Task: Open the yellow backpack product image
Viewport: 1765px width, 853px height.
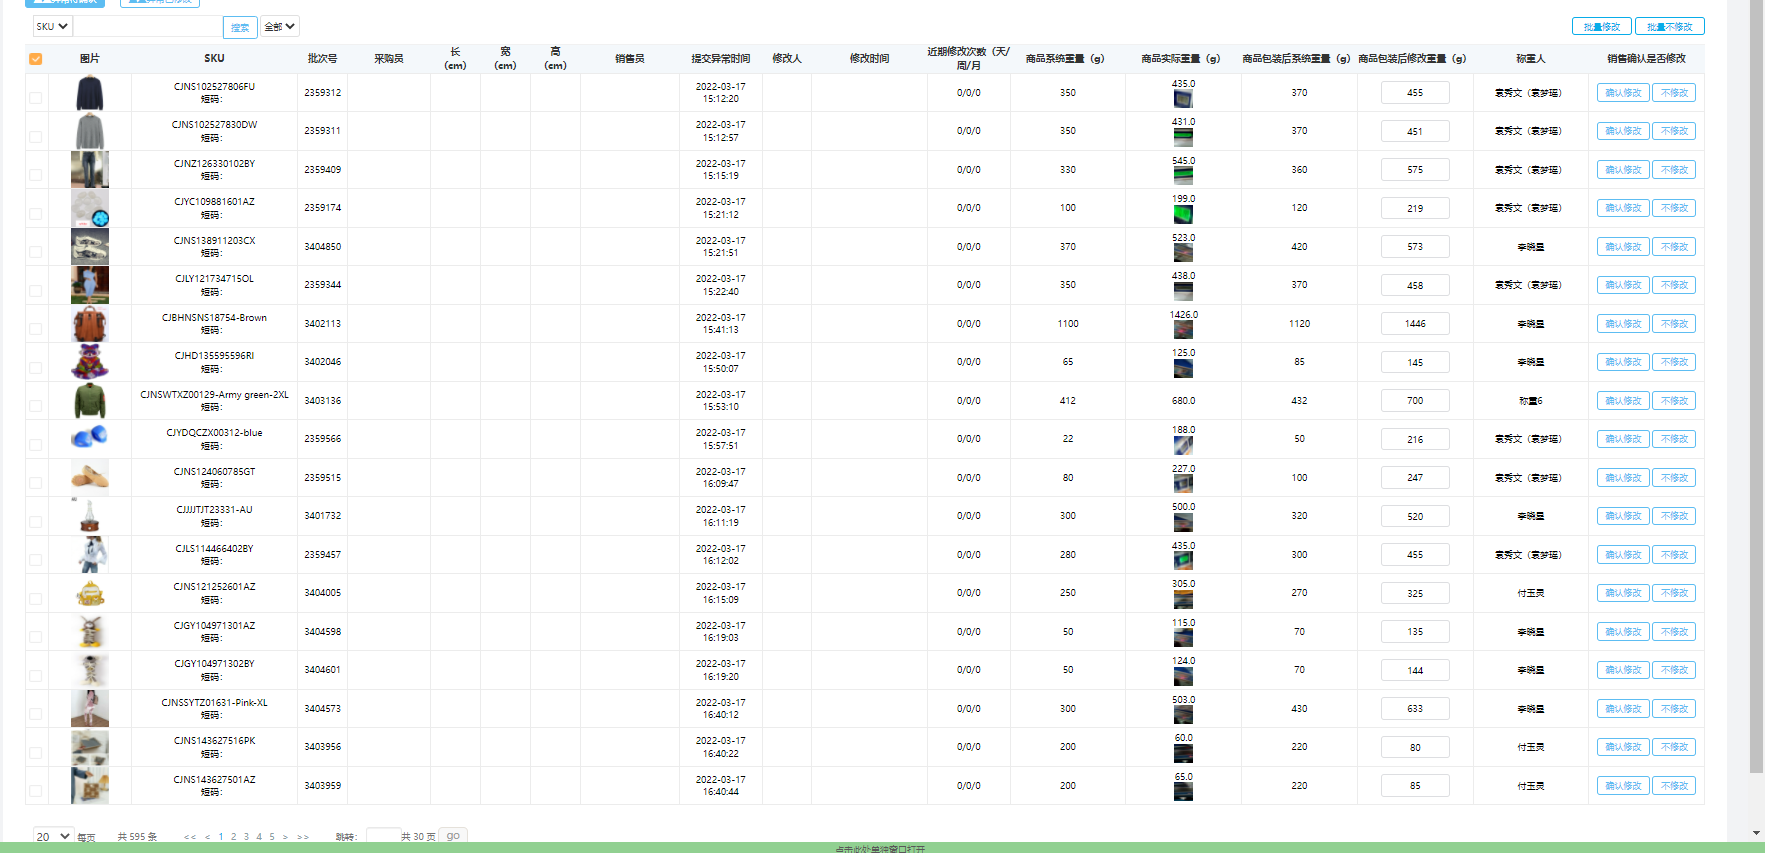Action: coord(89,594)
